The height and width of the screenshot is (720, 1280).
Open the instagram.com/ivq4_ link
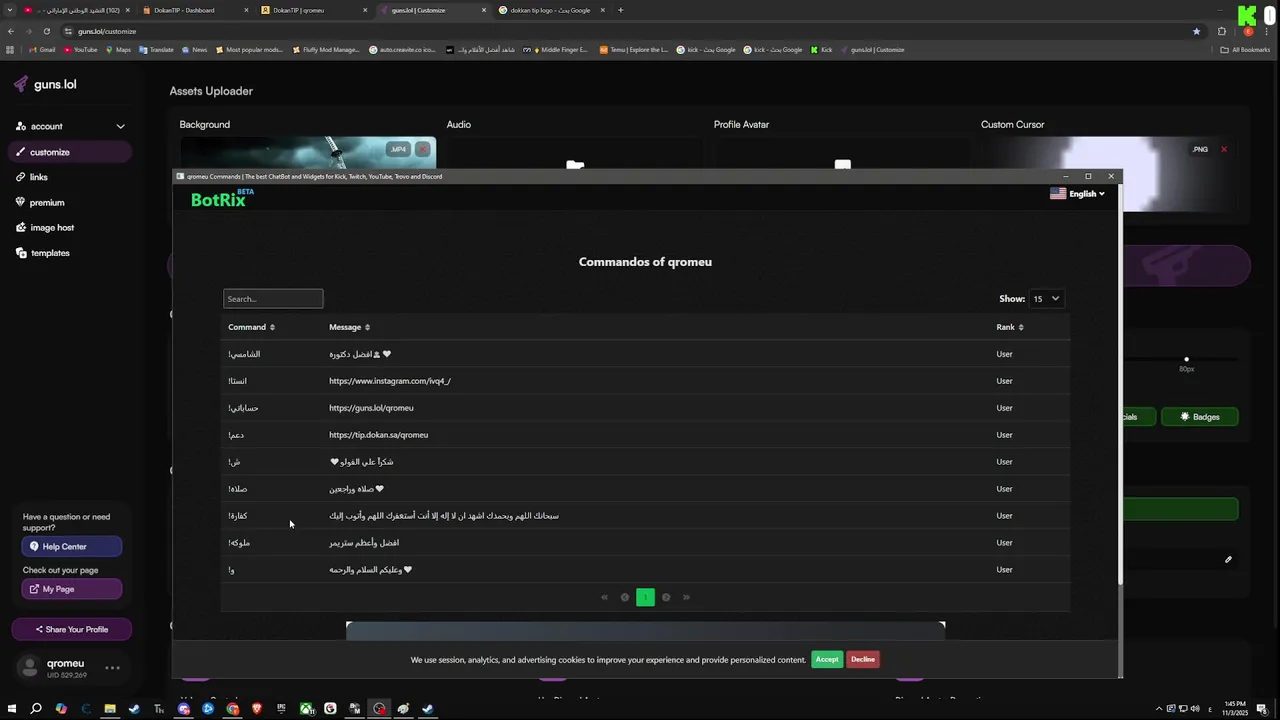click(x=390, y=381)
